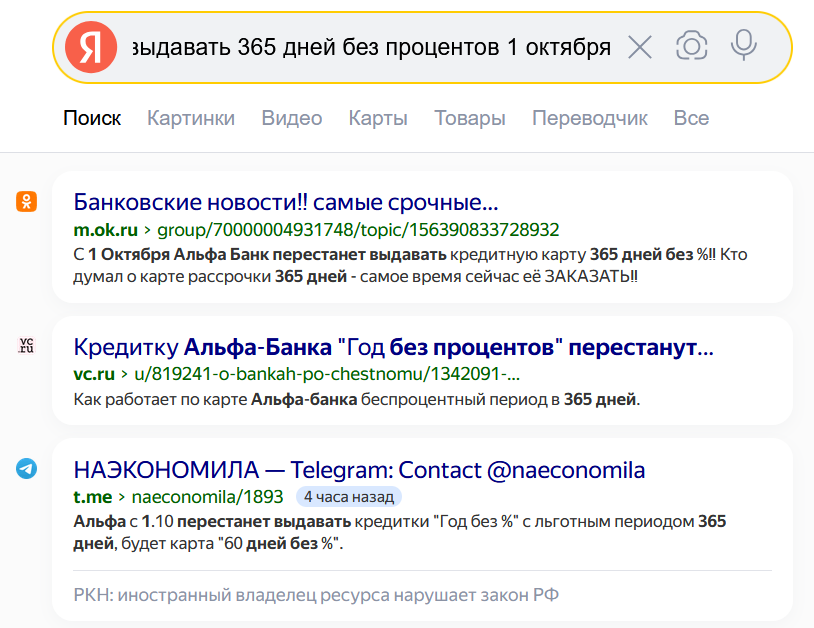The height and width of the screenshot is (628, 814).
Task: Open naeconomila/1893 path link
Action: click(208, 497)
